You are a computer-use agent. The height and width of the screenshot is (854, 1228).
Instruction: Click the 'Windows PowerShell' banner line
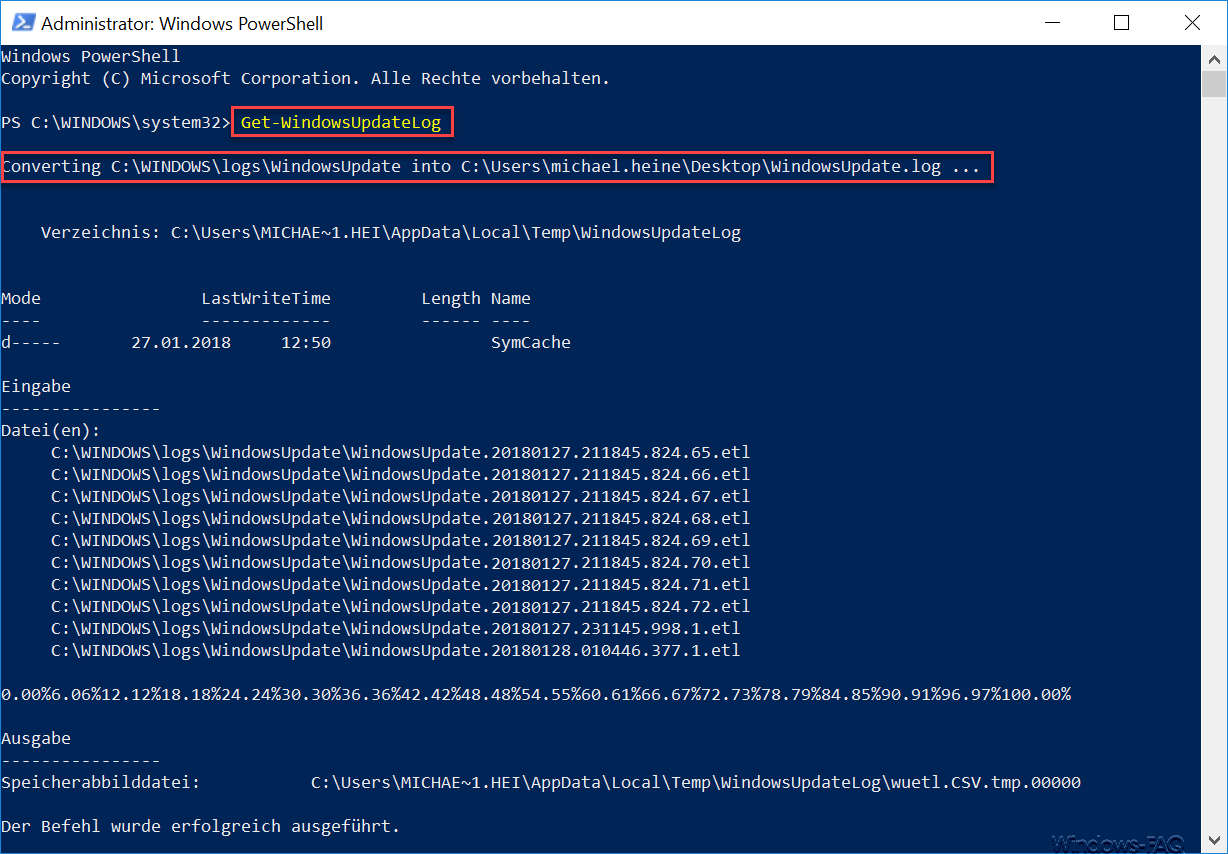click(x=91, y=56)
